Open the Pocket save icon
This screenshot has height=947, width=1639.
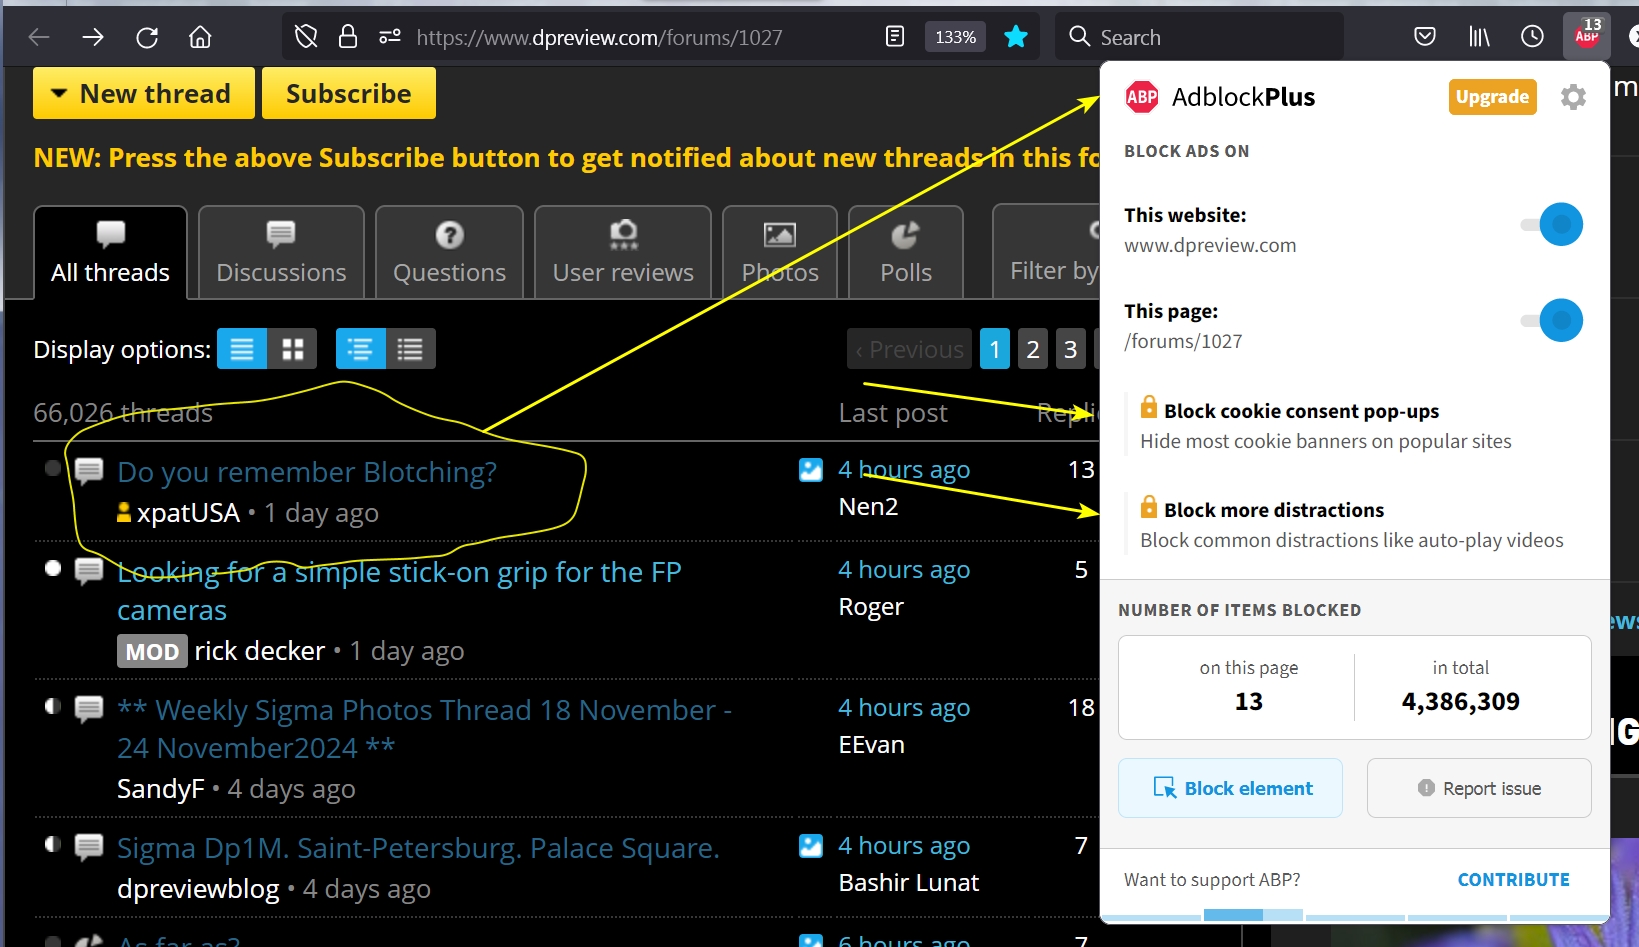1425,37
